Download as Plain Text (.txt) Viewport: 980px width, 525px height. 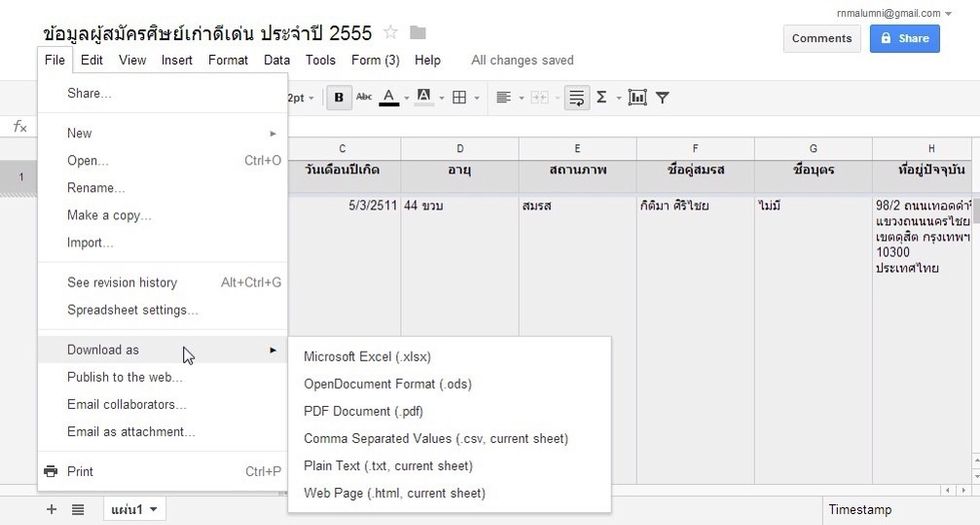449,466
